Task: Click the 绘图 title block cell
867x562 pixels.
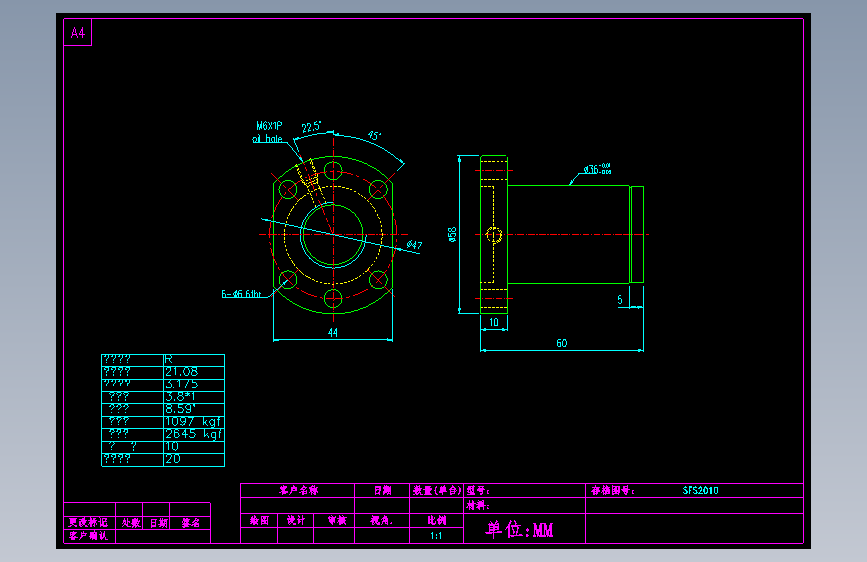Action: pyautogui.click(x=259, y=521)
